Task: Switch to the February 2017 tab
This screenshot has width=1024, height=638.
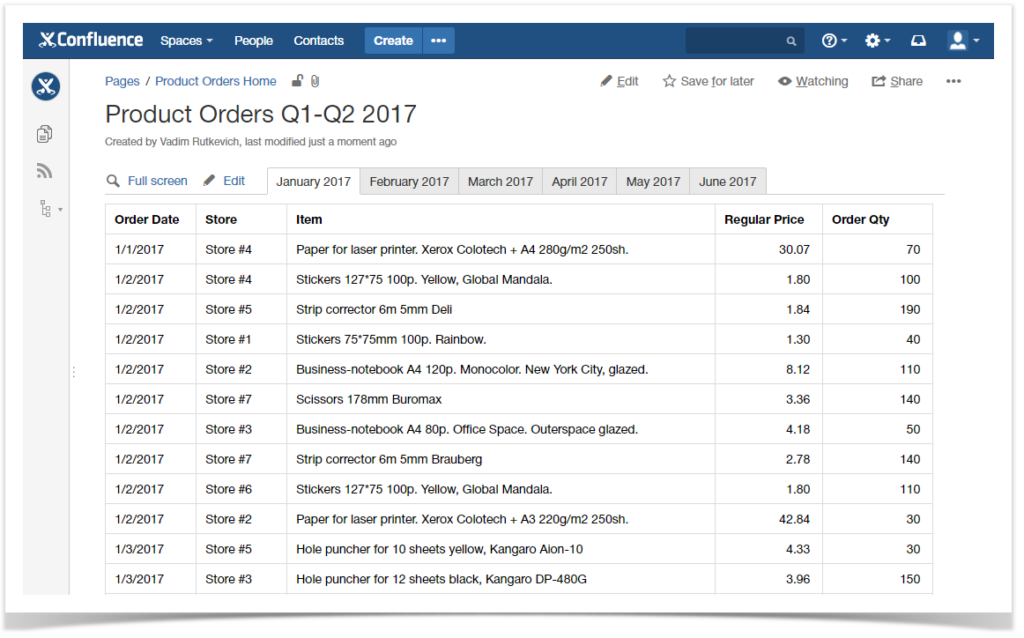Action: 409,181
